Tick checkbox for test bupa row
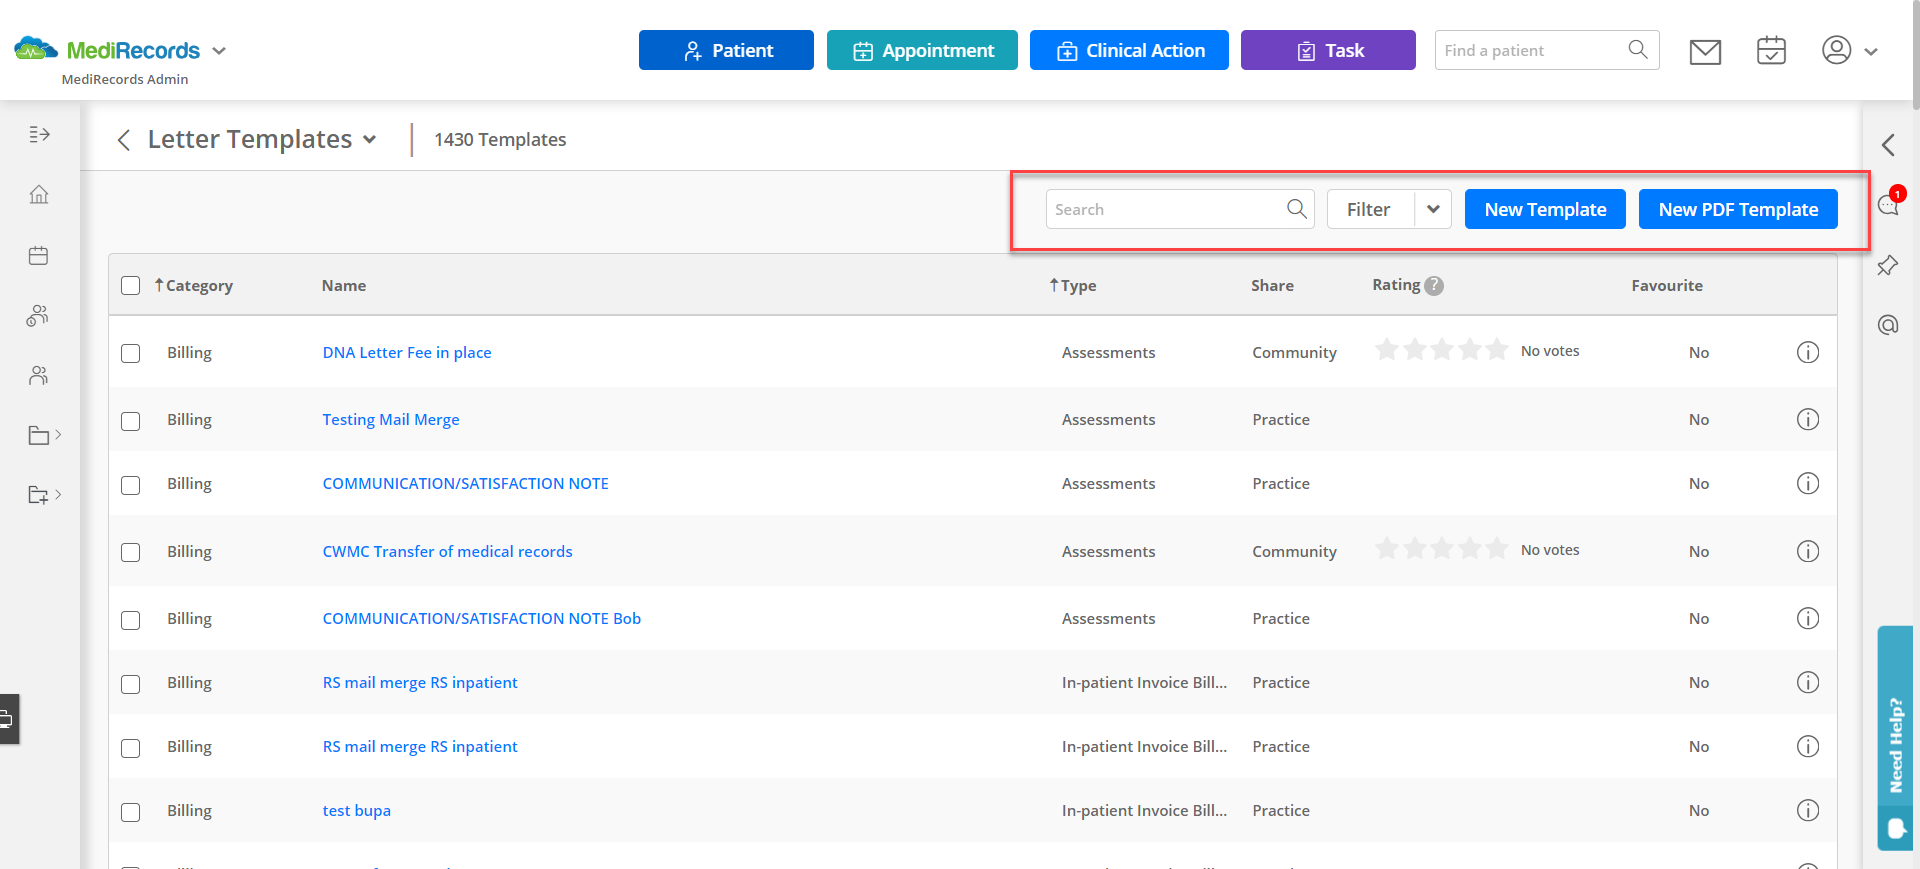 131,812
